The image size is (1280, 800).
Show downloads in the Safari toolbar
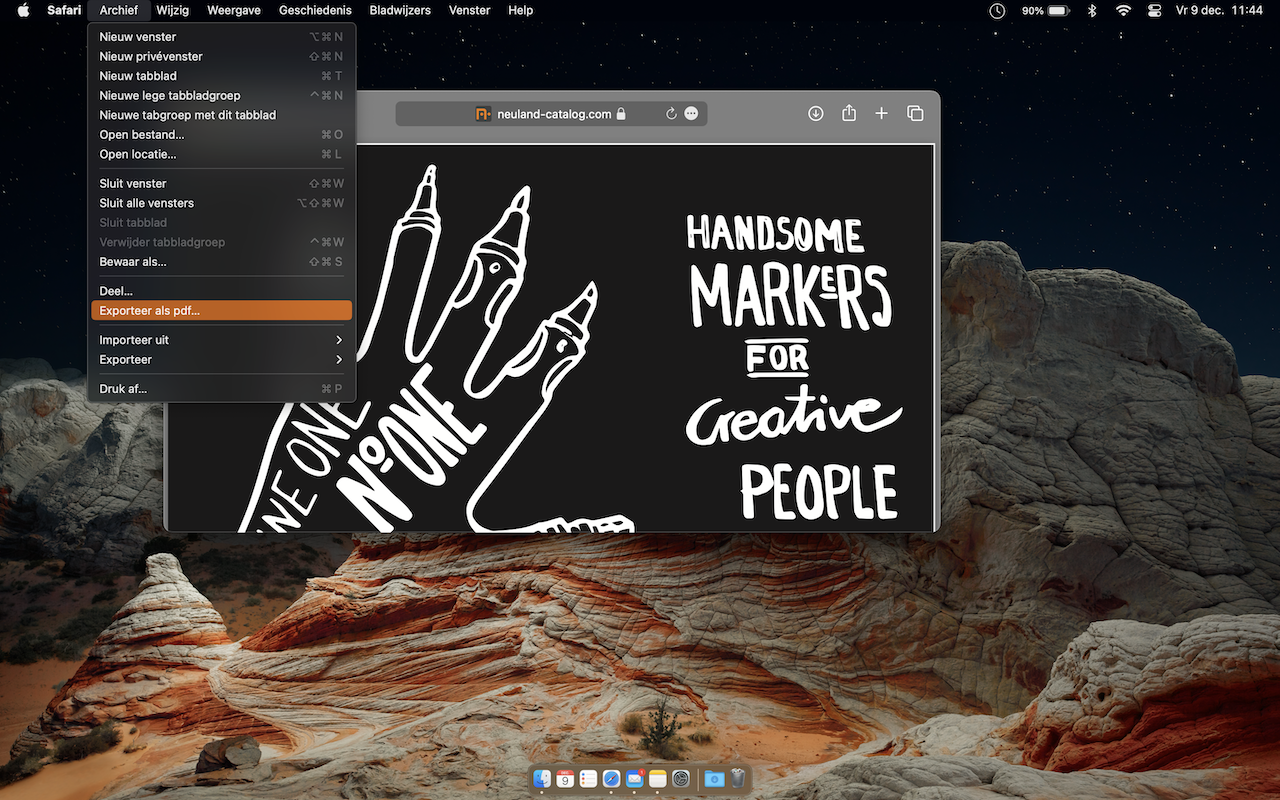pos(816,114)
